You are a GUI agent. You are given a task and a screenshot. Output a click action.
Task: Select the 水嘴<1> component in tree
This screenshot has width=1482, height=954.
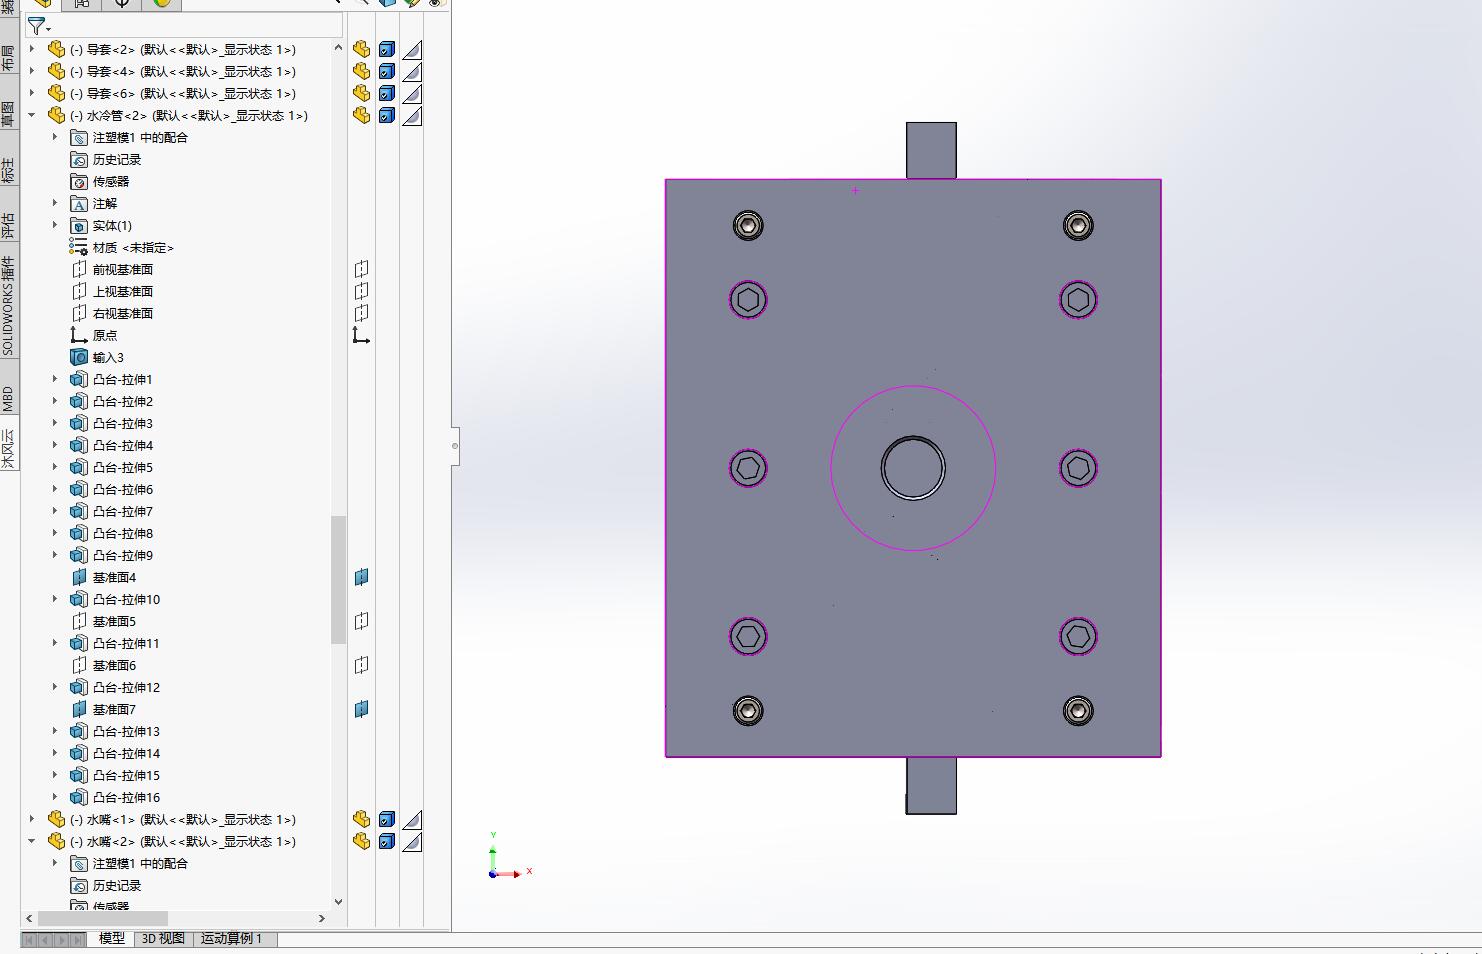tap(172, 820)
